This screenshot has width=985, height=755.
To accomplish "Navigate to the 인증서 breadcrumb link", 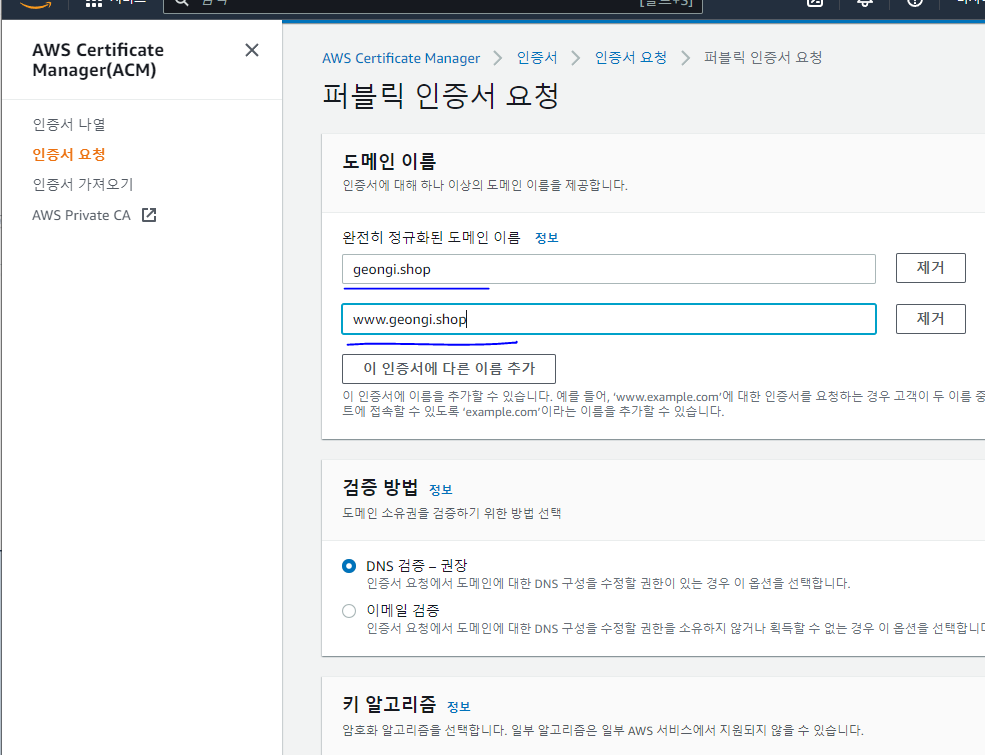I will click(x=537, y=58).
